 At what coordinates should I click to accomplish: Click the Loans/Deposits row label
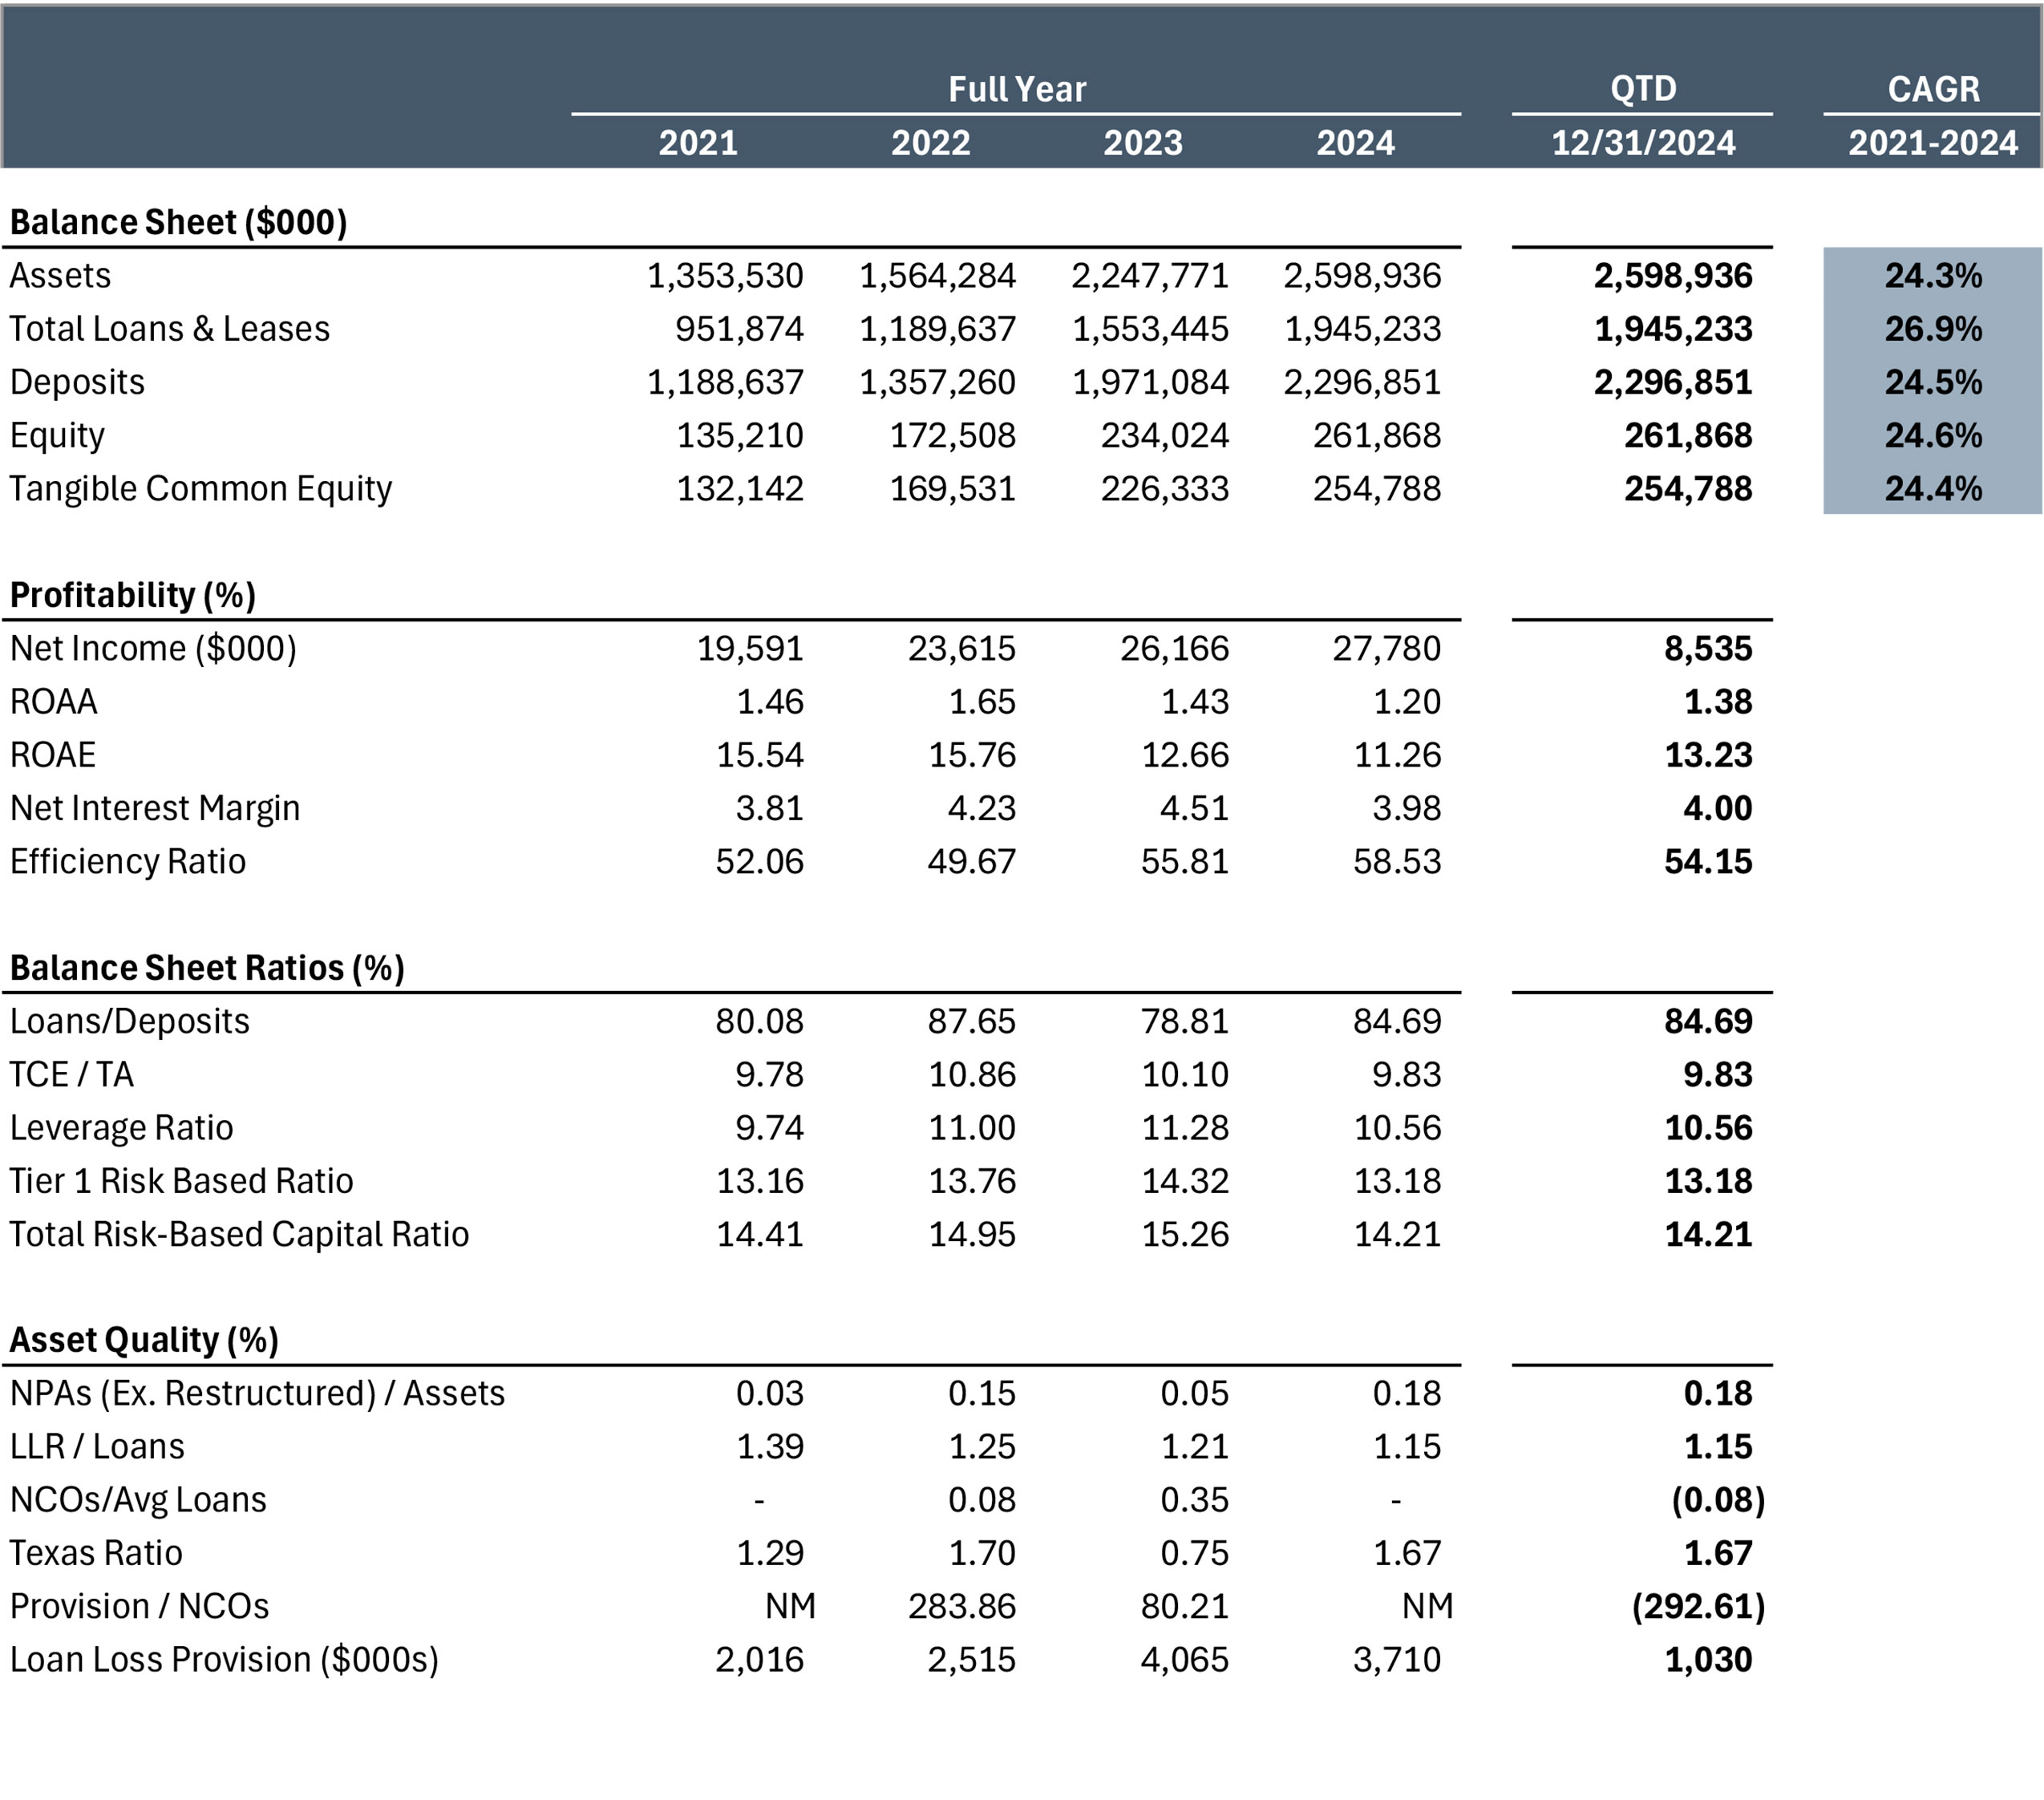130,1021
